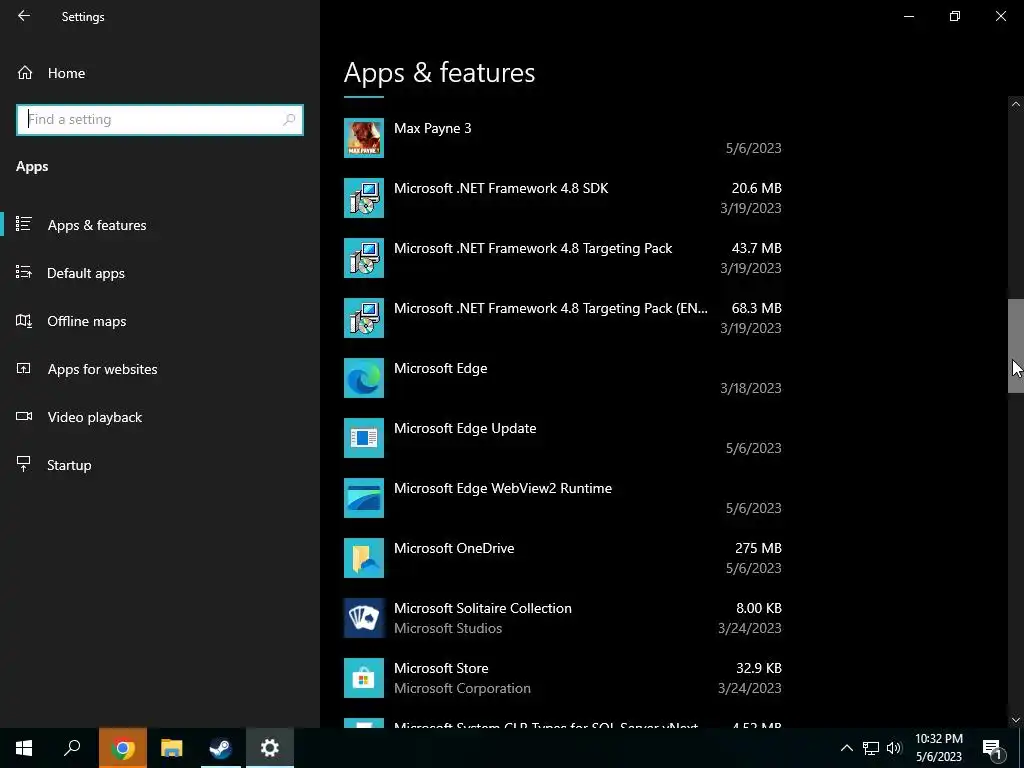1024x768 pixels.
Task: Click the 68.3 MB Targeting Pack (EN...) icon
Action: tap(364, 318)
